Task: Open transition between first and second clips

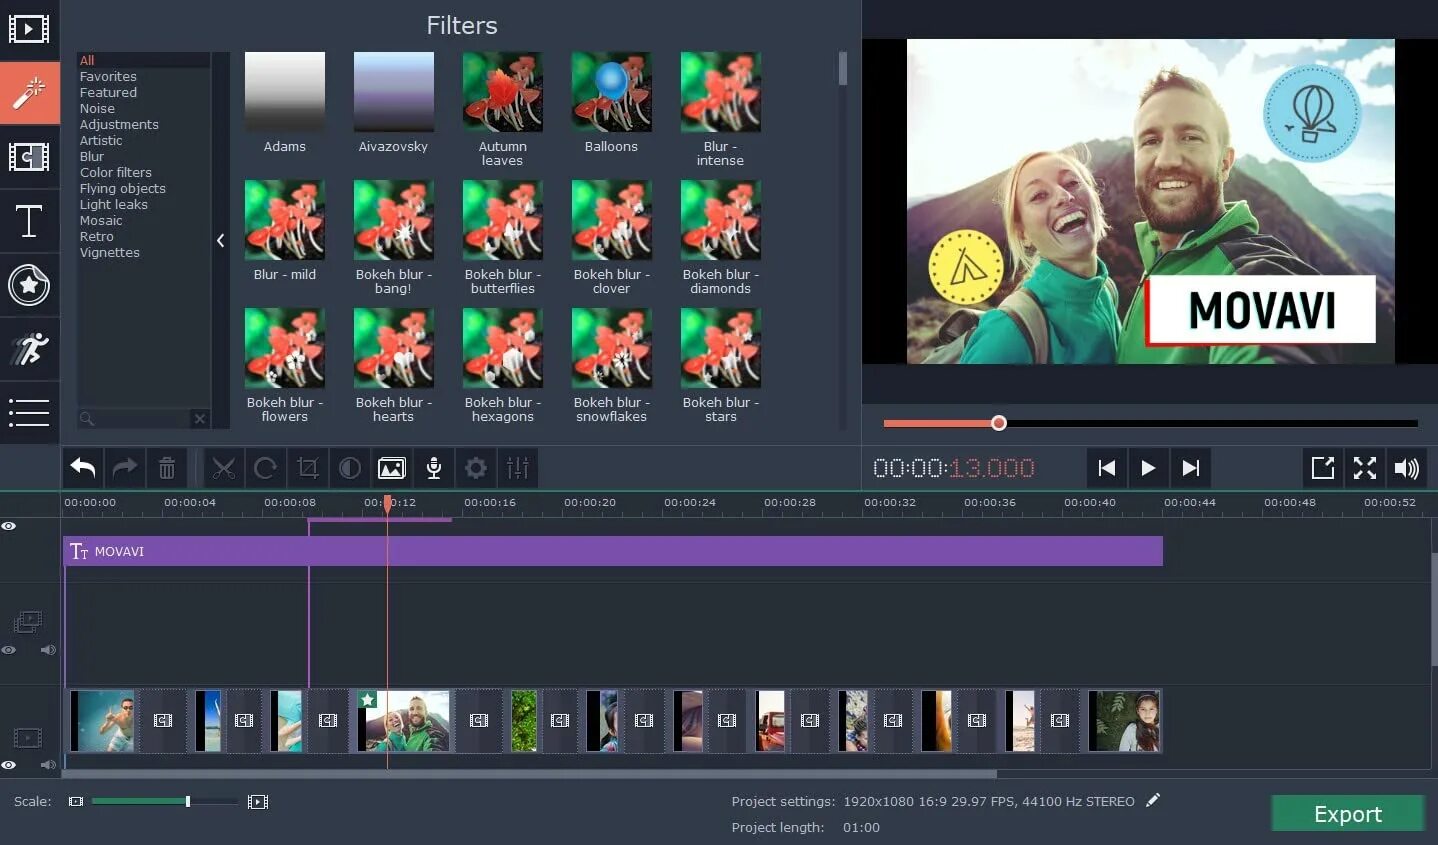Action: point(163,720)
